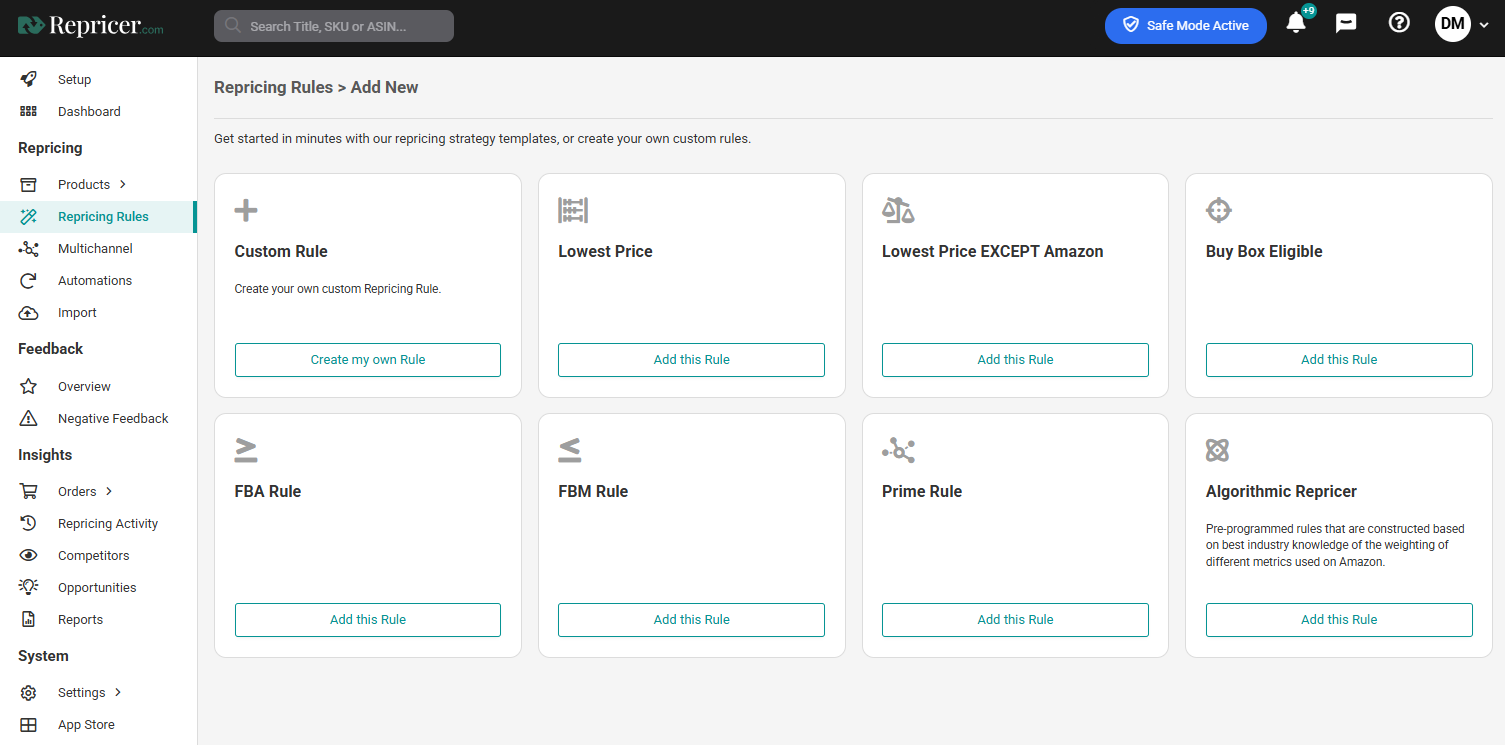Click the Negative Feedback warning triangle icon
The image size is (1505, 745).
29,418
